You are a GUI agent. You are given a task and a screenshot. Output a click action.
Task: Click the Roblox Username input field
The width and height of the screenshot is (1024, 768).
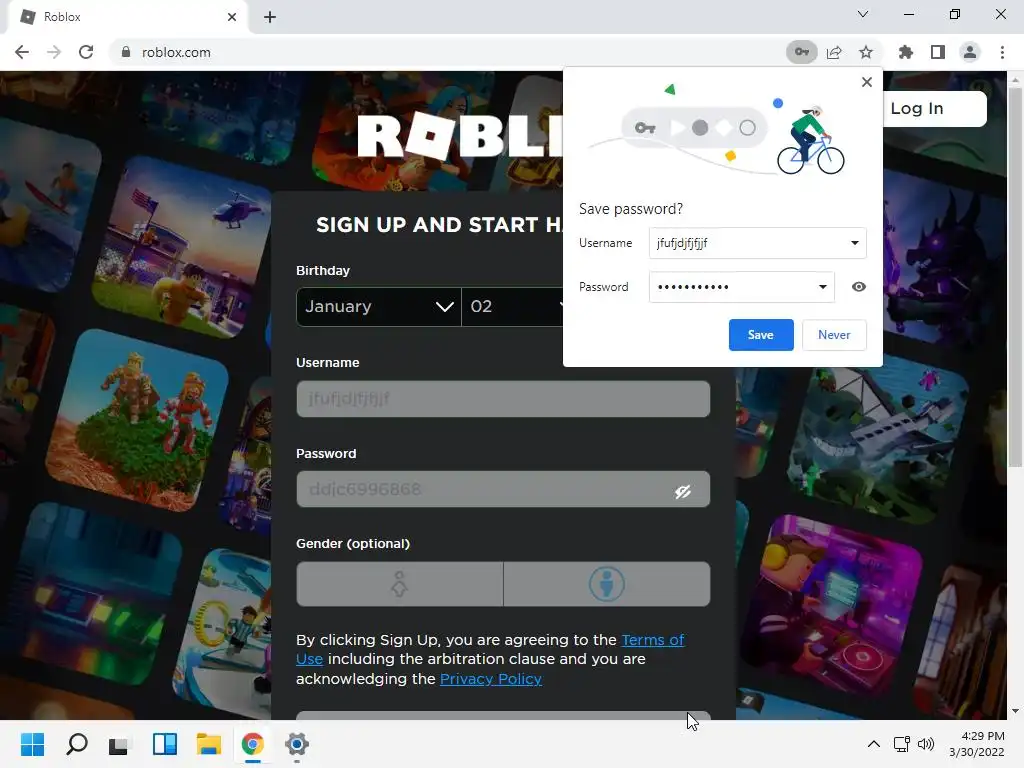[x=503, y=399]
